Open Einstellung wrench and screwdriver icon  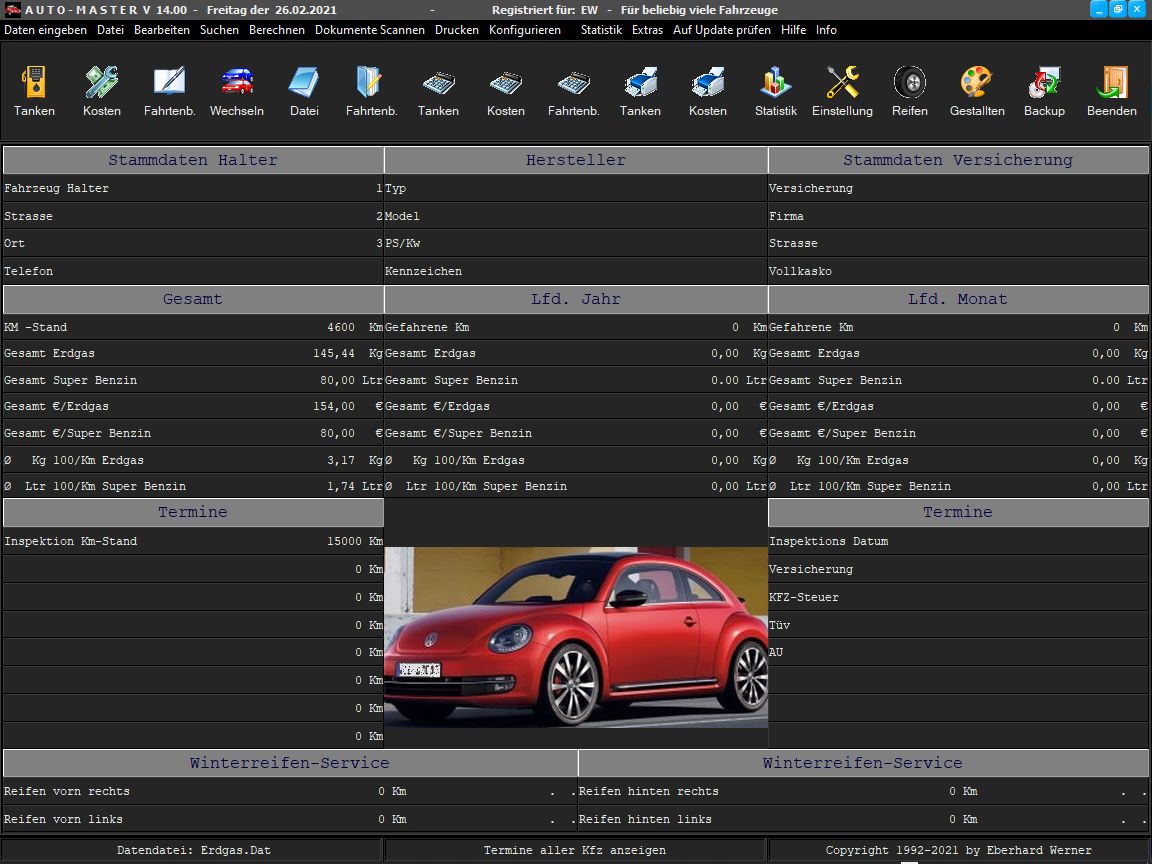(x=842, y=83)
